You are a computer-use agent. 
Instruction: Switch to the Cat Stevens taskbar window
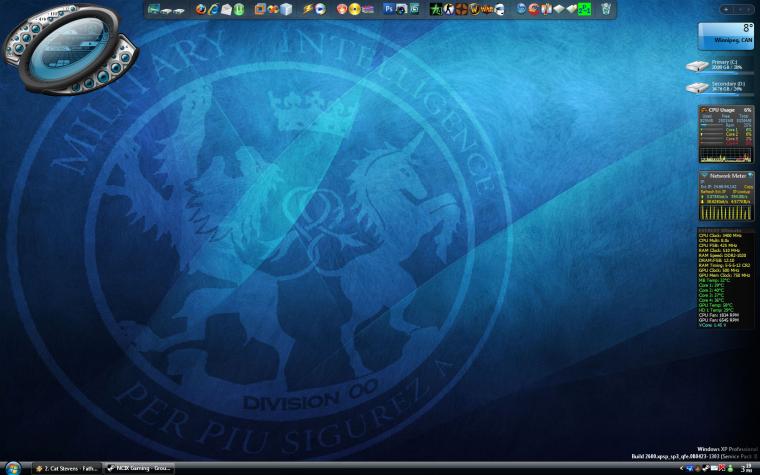pos(67,469)
